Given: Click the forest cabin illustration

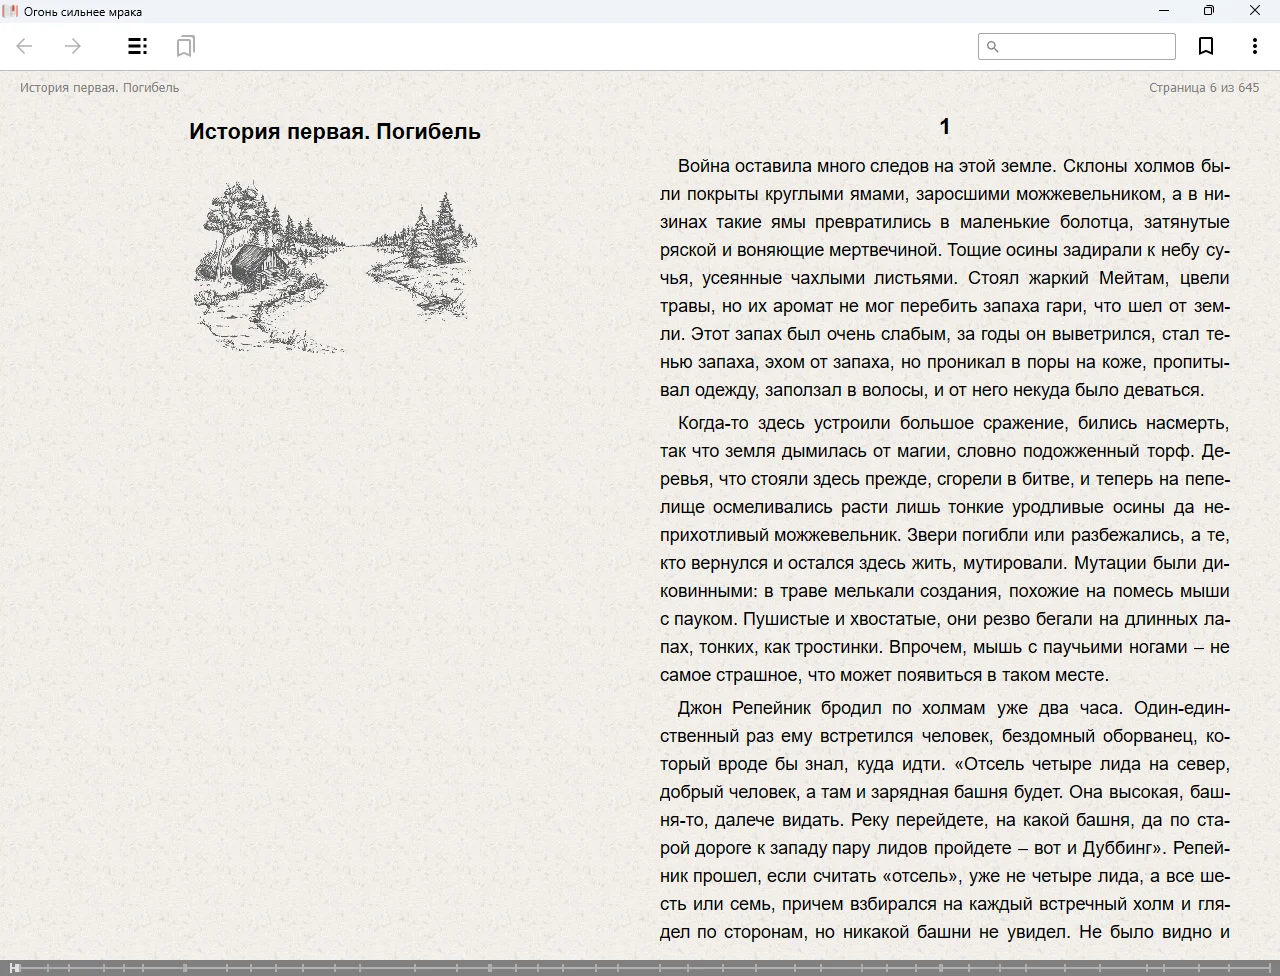Looking at the screenshot, I should coord(334,266).
